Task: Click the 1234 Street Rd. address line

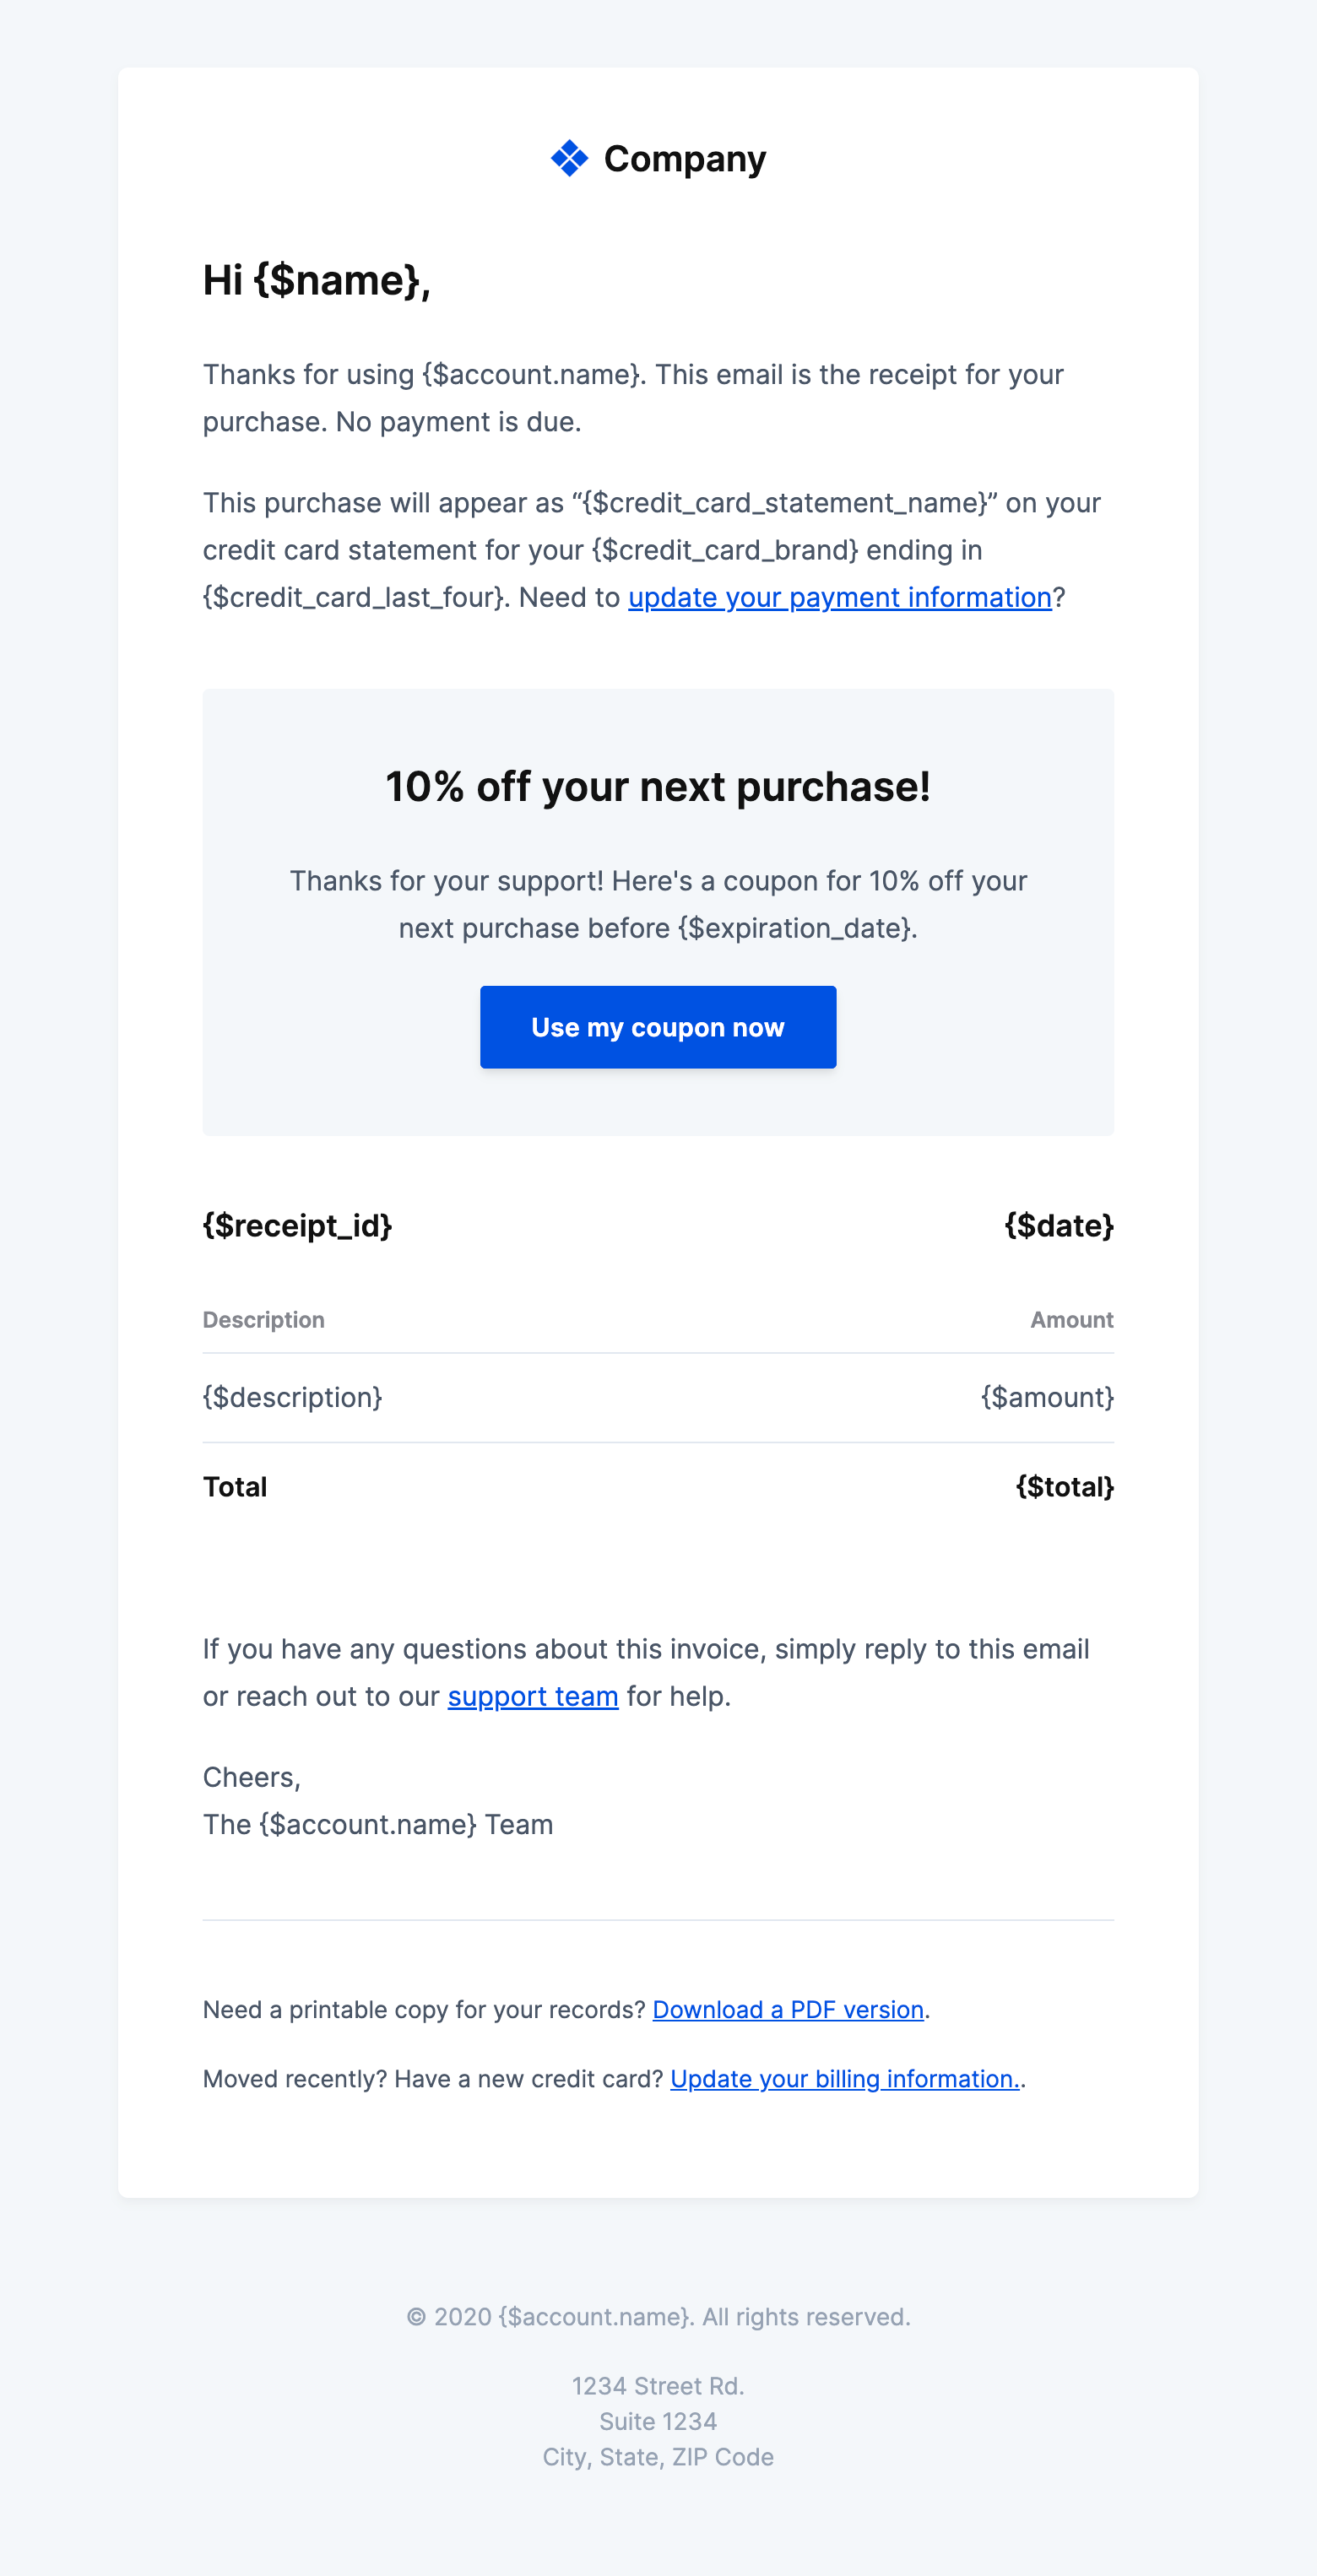Action: [x=658, y=2385]
